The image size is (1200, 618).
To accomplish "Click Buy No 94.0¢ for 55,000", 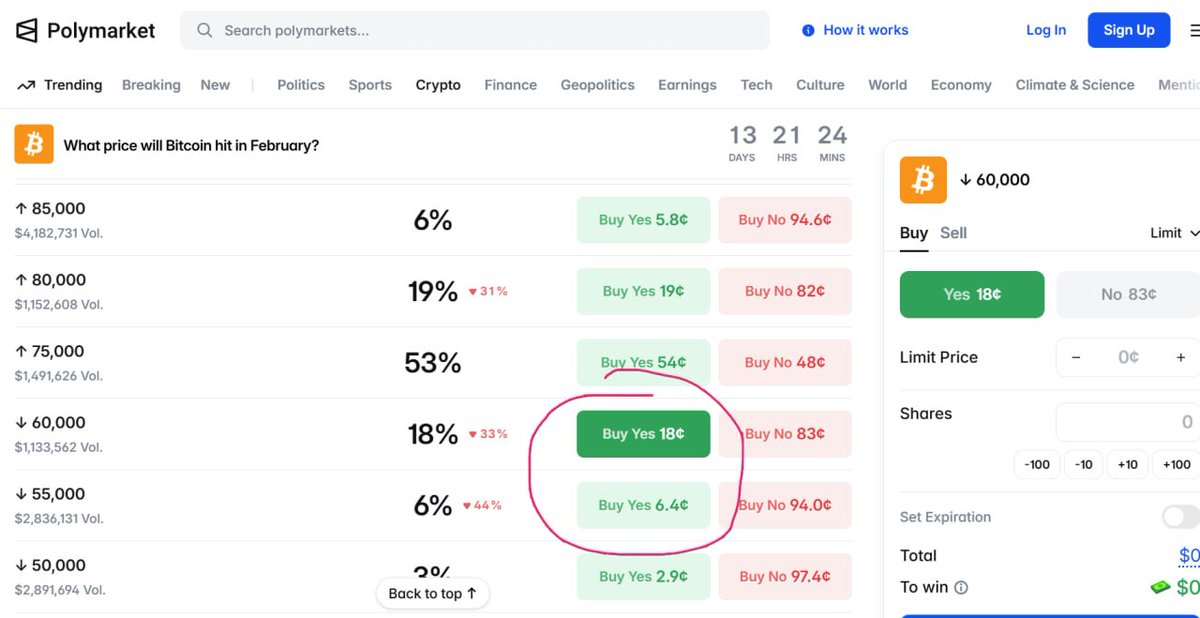I will click(x=785, y=505).
